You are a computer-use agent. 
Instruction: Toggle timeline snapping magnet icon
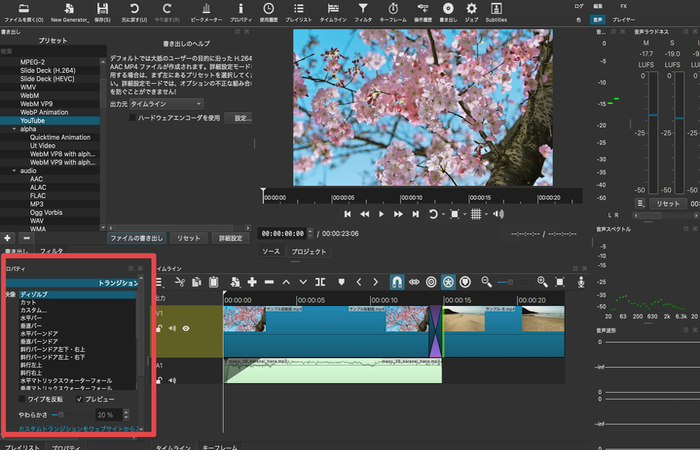coord(396,282)
